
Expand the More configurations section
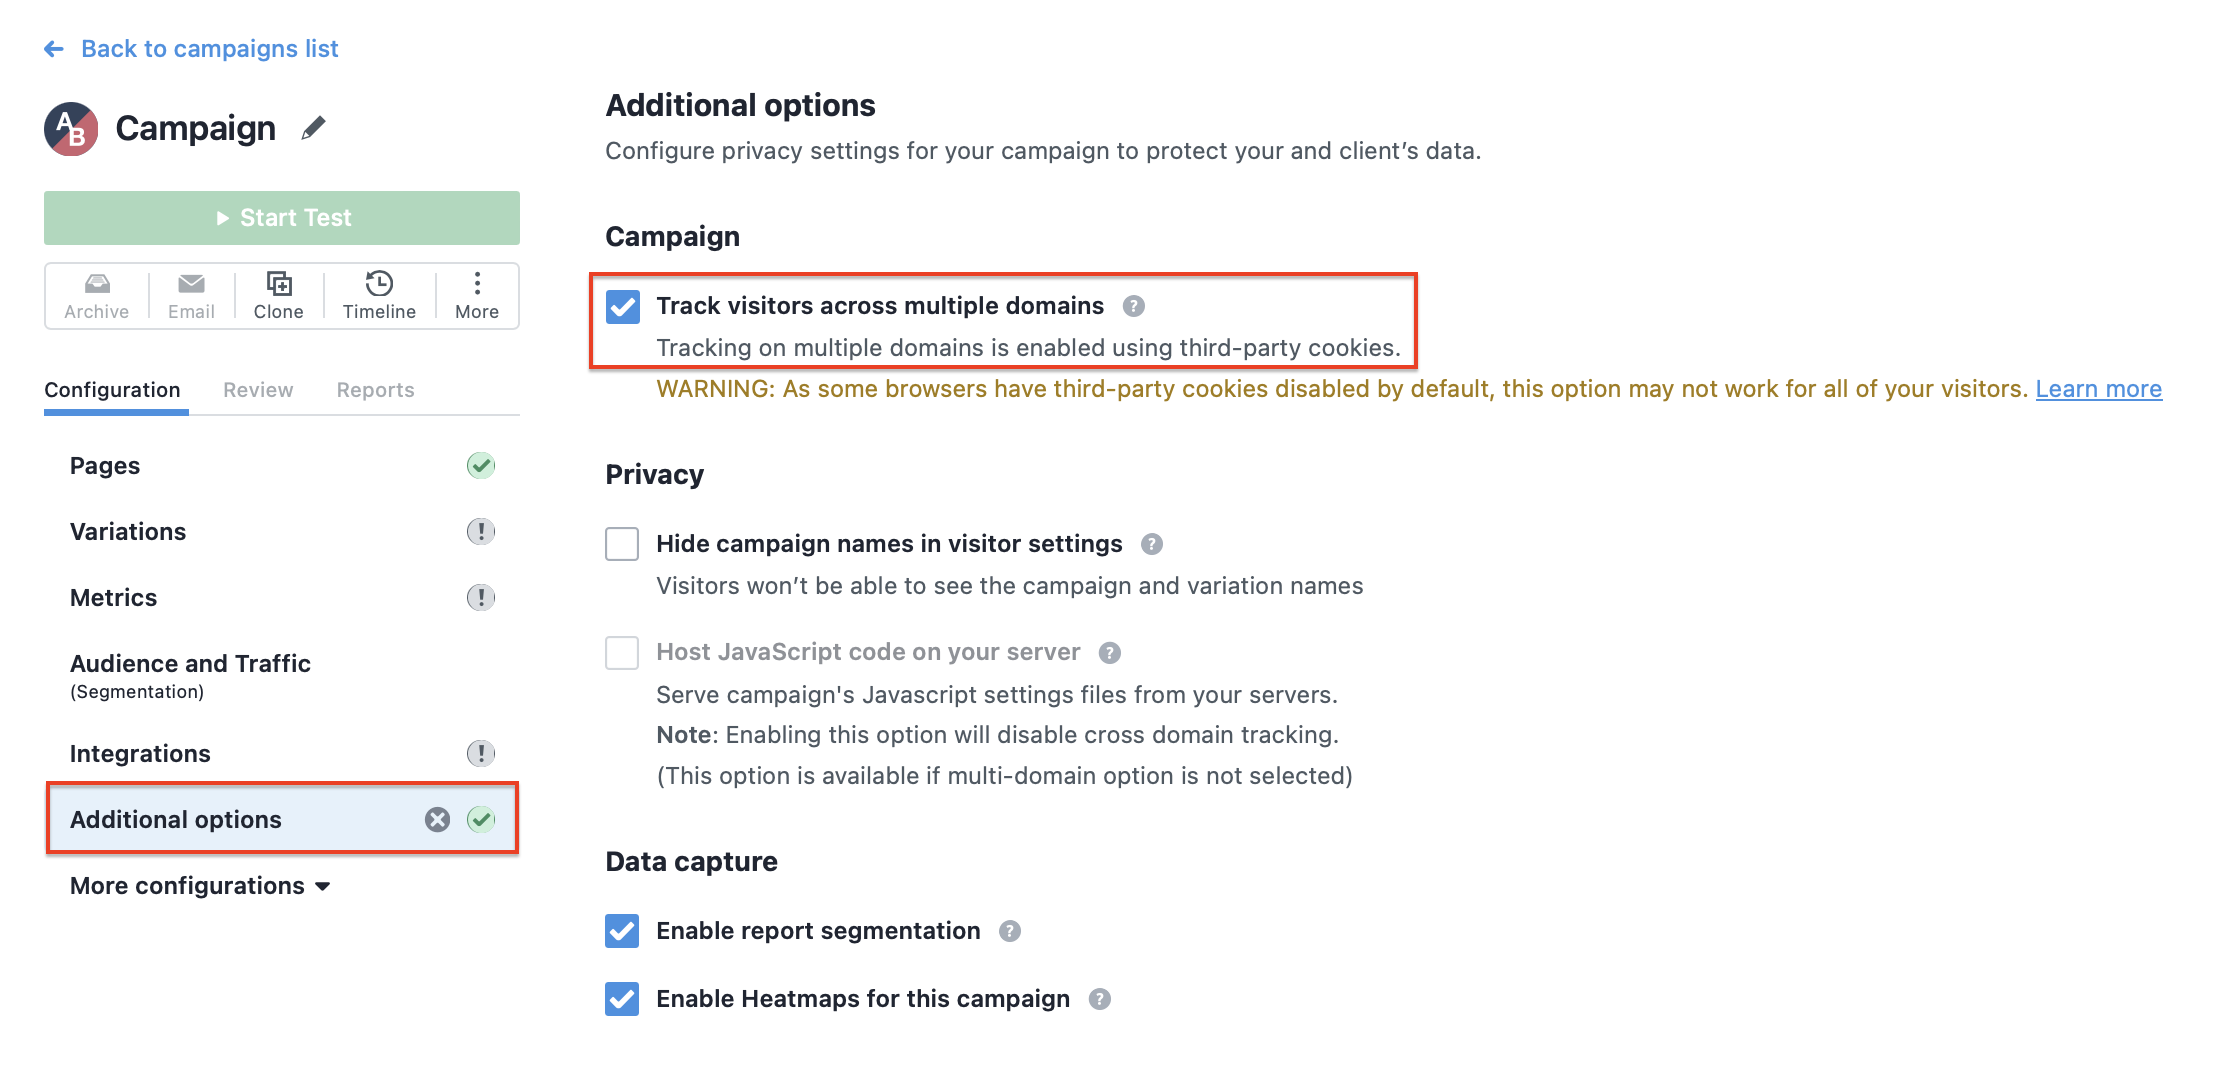click(200, 886)
